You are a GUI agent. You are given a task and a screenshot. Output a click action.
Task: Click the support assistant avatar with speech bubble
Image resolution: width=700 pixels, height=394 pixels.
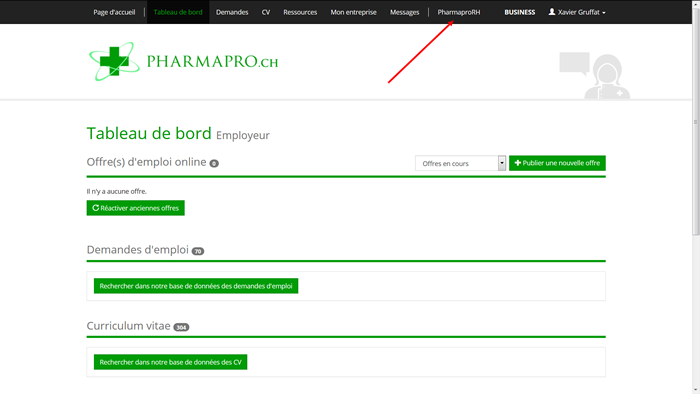coord(595,75)
